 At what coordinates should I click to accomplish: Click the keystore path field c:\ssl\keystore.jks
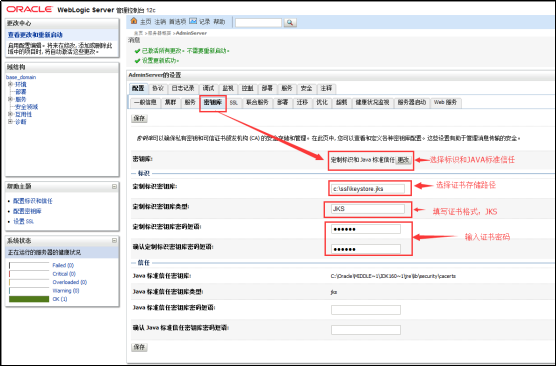coord(368,189)
